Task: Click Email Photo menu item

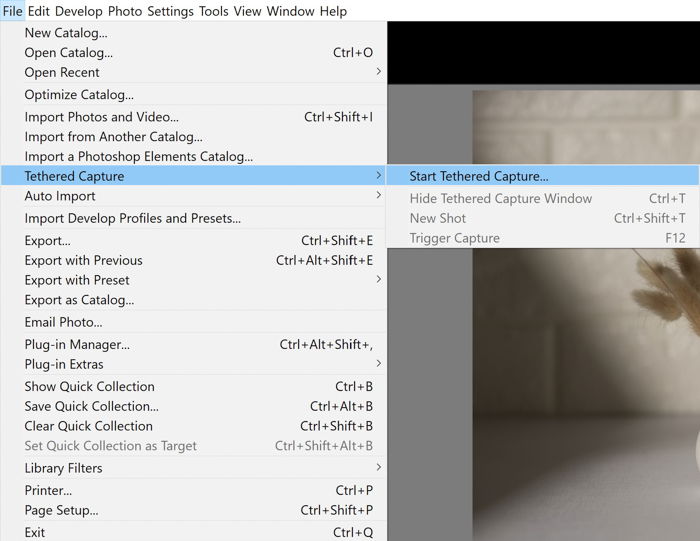Action: point(64,322)
